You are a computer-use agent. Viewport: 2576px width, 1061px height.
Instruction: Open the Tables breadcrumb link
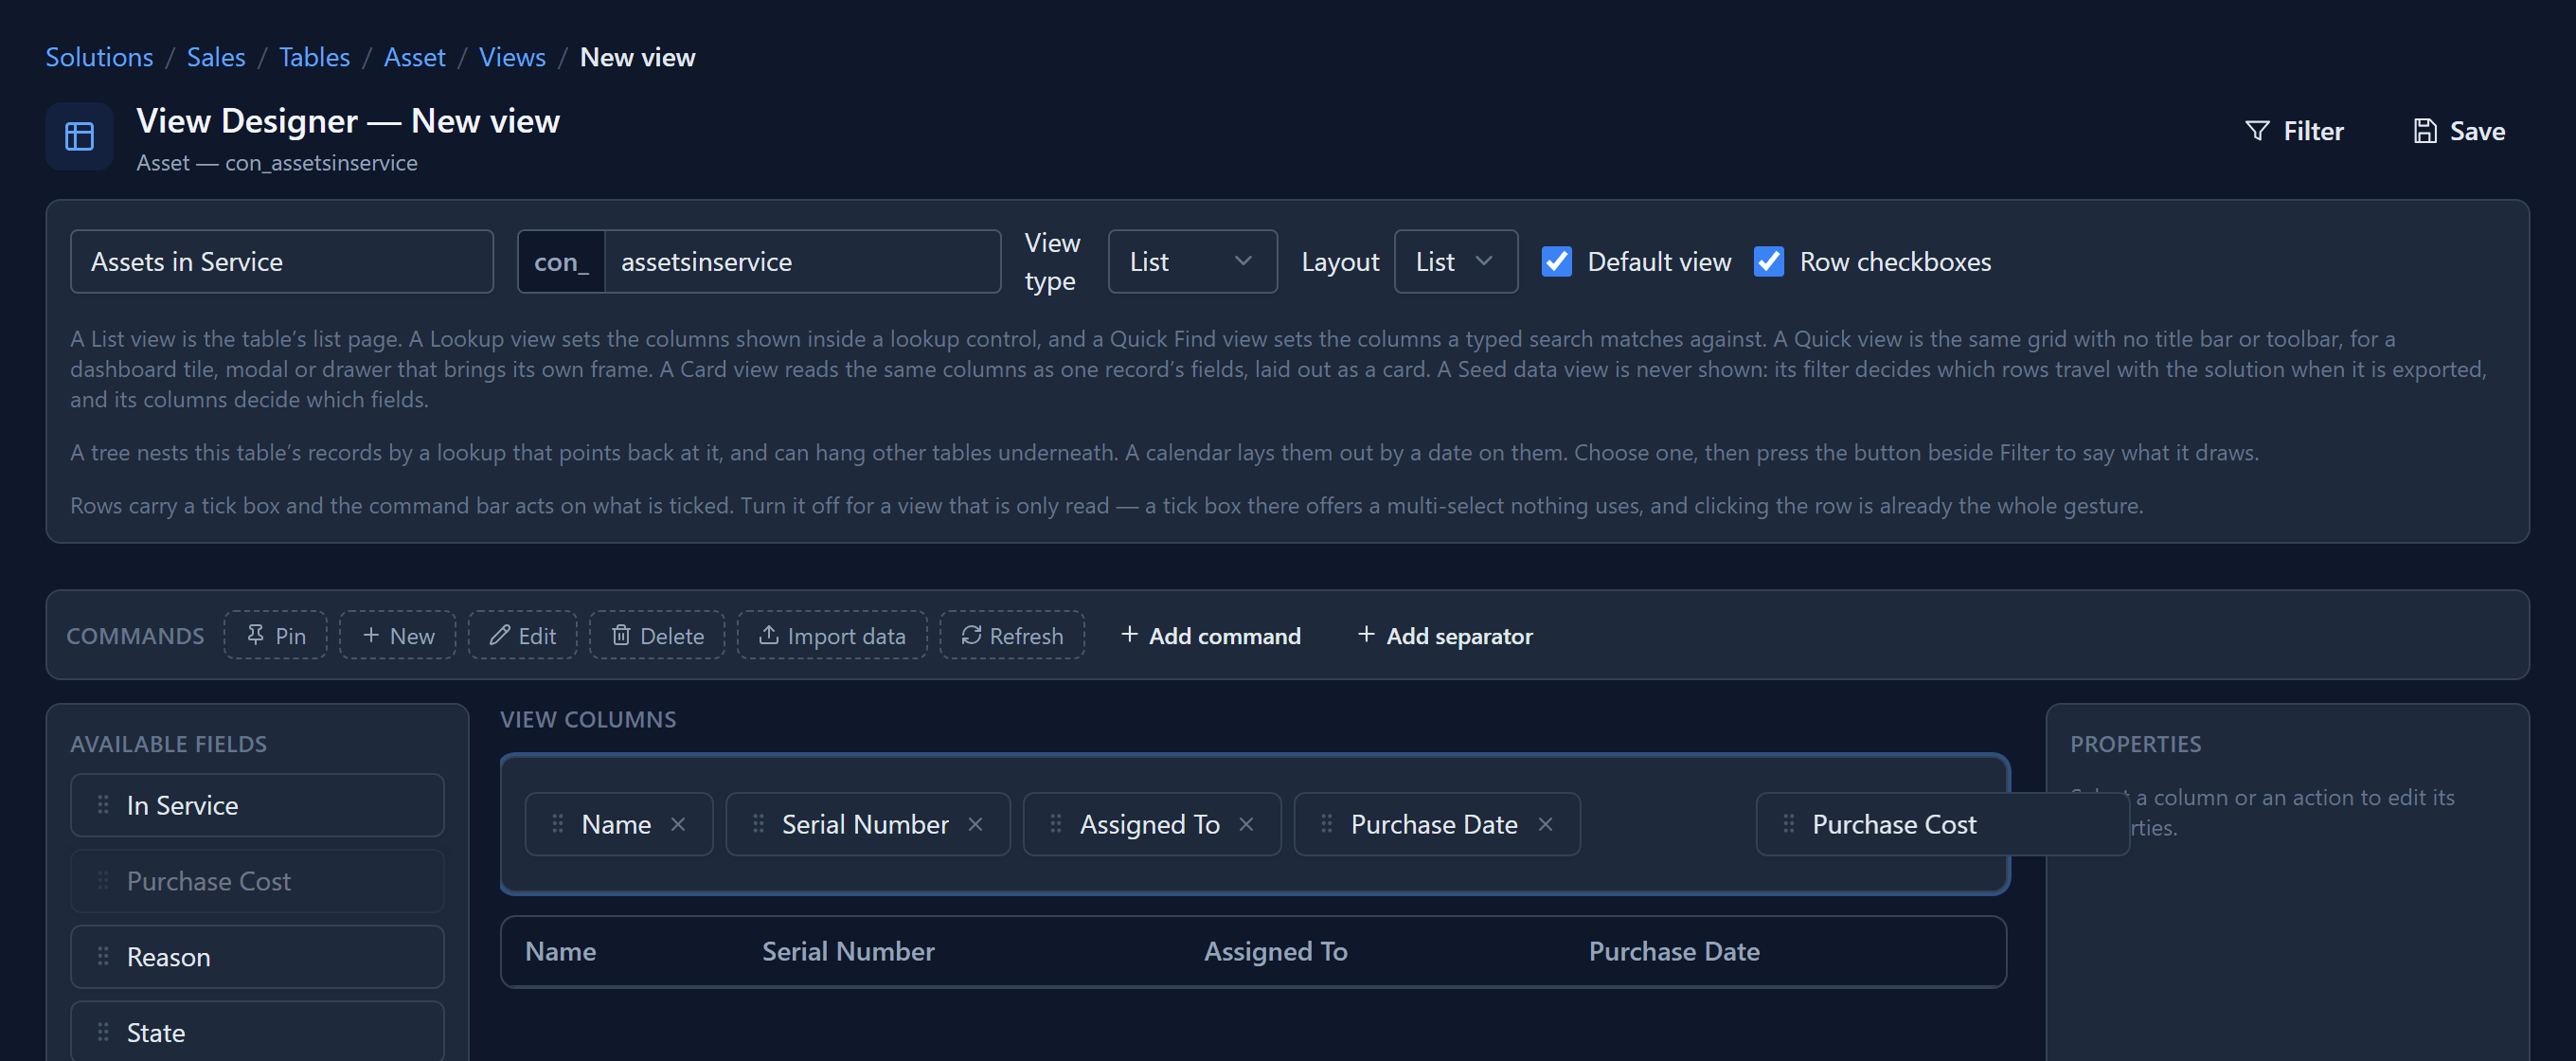coord(314,57)
